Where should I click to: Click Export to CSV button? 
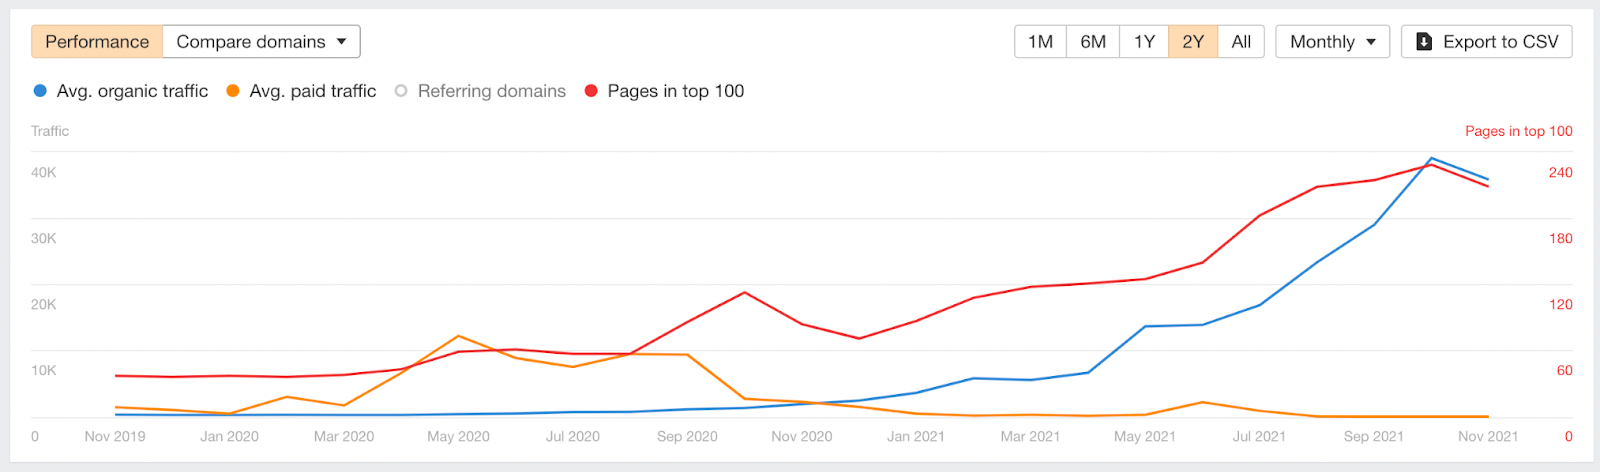tap(1487, 42)
